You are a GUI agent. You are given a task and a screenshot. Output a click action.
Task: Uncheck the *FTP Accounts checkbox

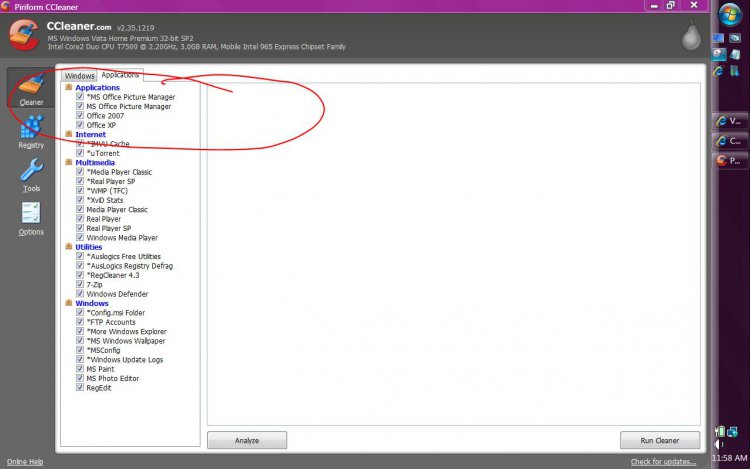coord(80,322)
